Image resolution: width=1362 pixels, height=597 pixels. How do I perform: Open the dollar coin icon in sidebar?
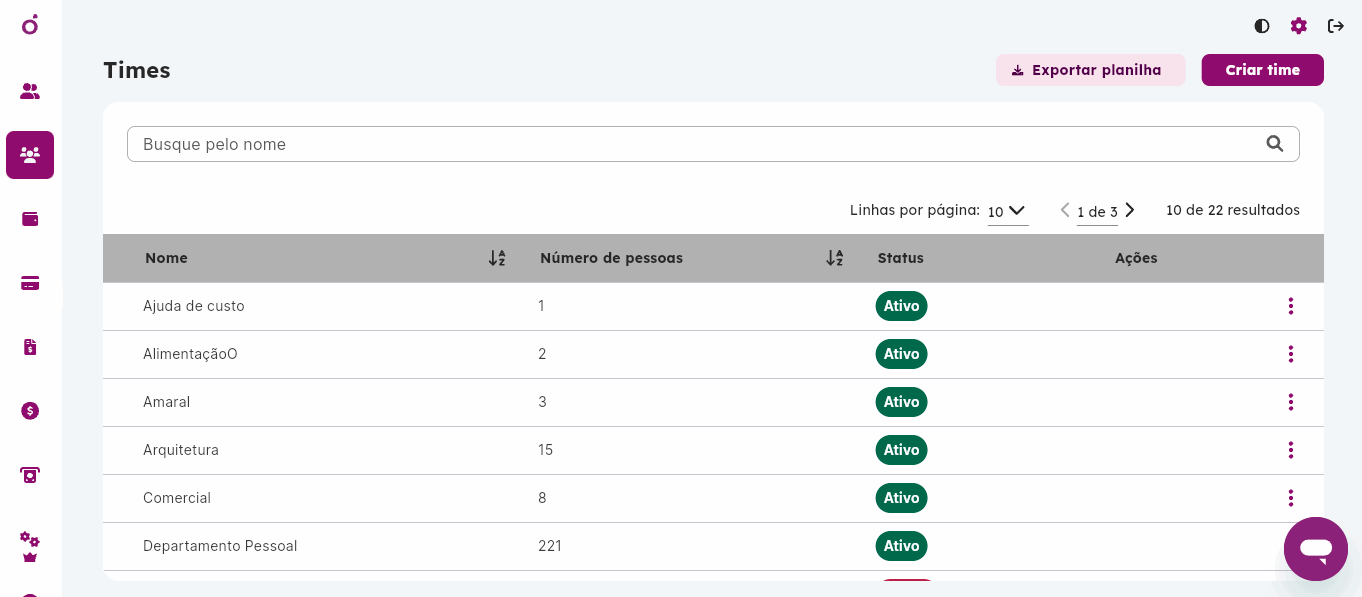click(30, 411)
